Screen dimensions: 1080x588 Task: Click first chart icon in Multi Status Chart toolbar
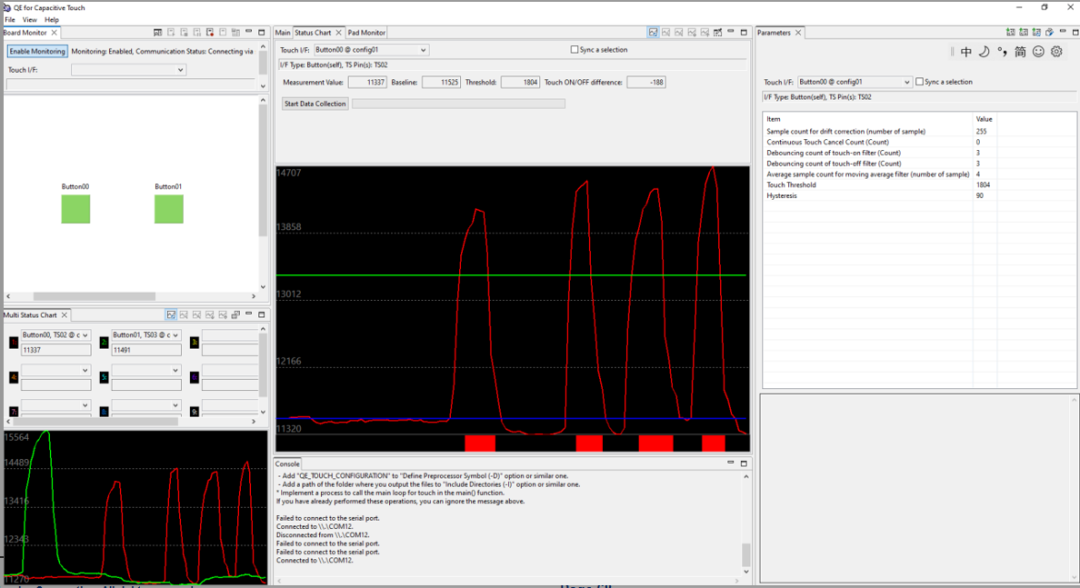point(171,314)
